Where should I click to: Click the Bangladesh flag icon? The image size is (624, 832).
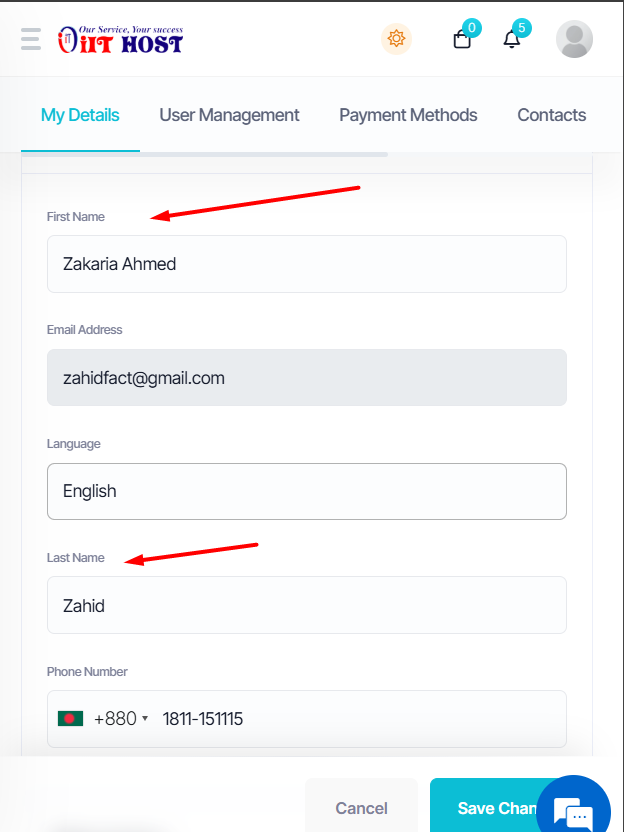(71, 718)
